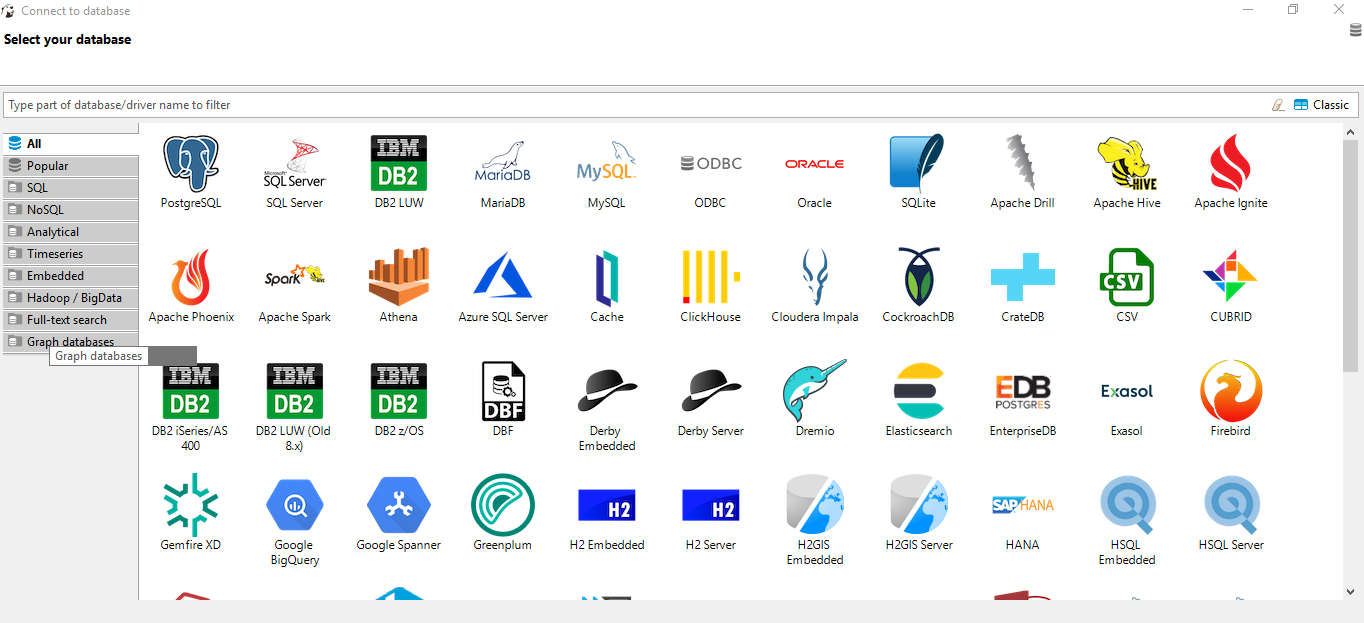Select the H2GIS Server icon

(918, 506)
